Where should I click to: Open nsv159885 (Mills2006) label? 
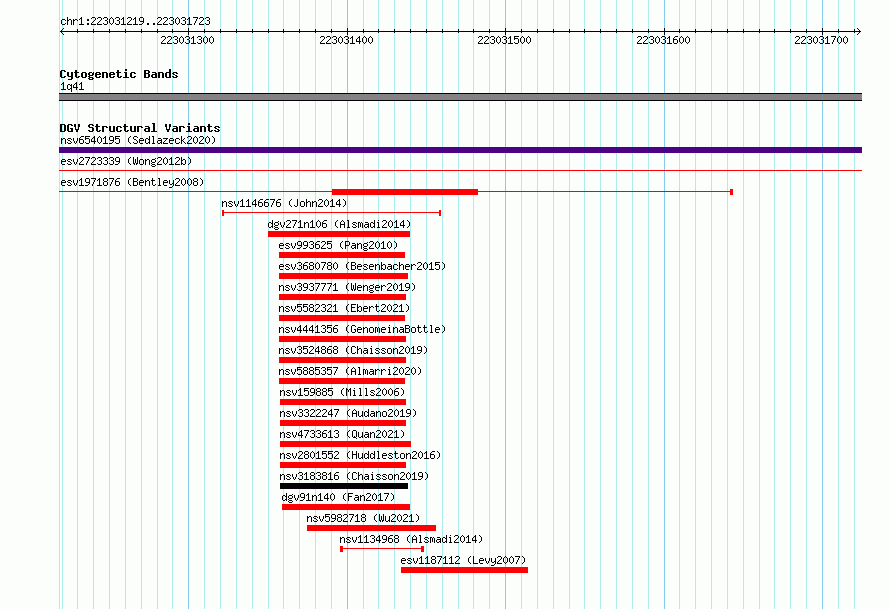click(342, 392)
